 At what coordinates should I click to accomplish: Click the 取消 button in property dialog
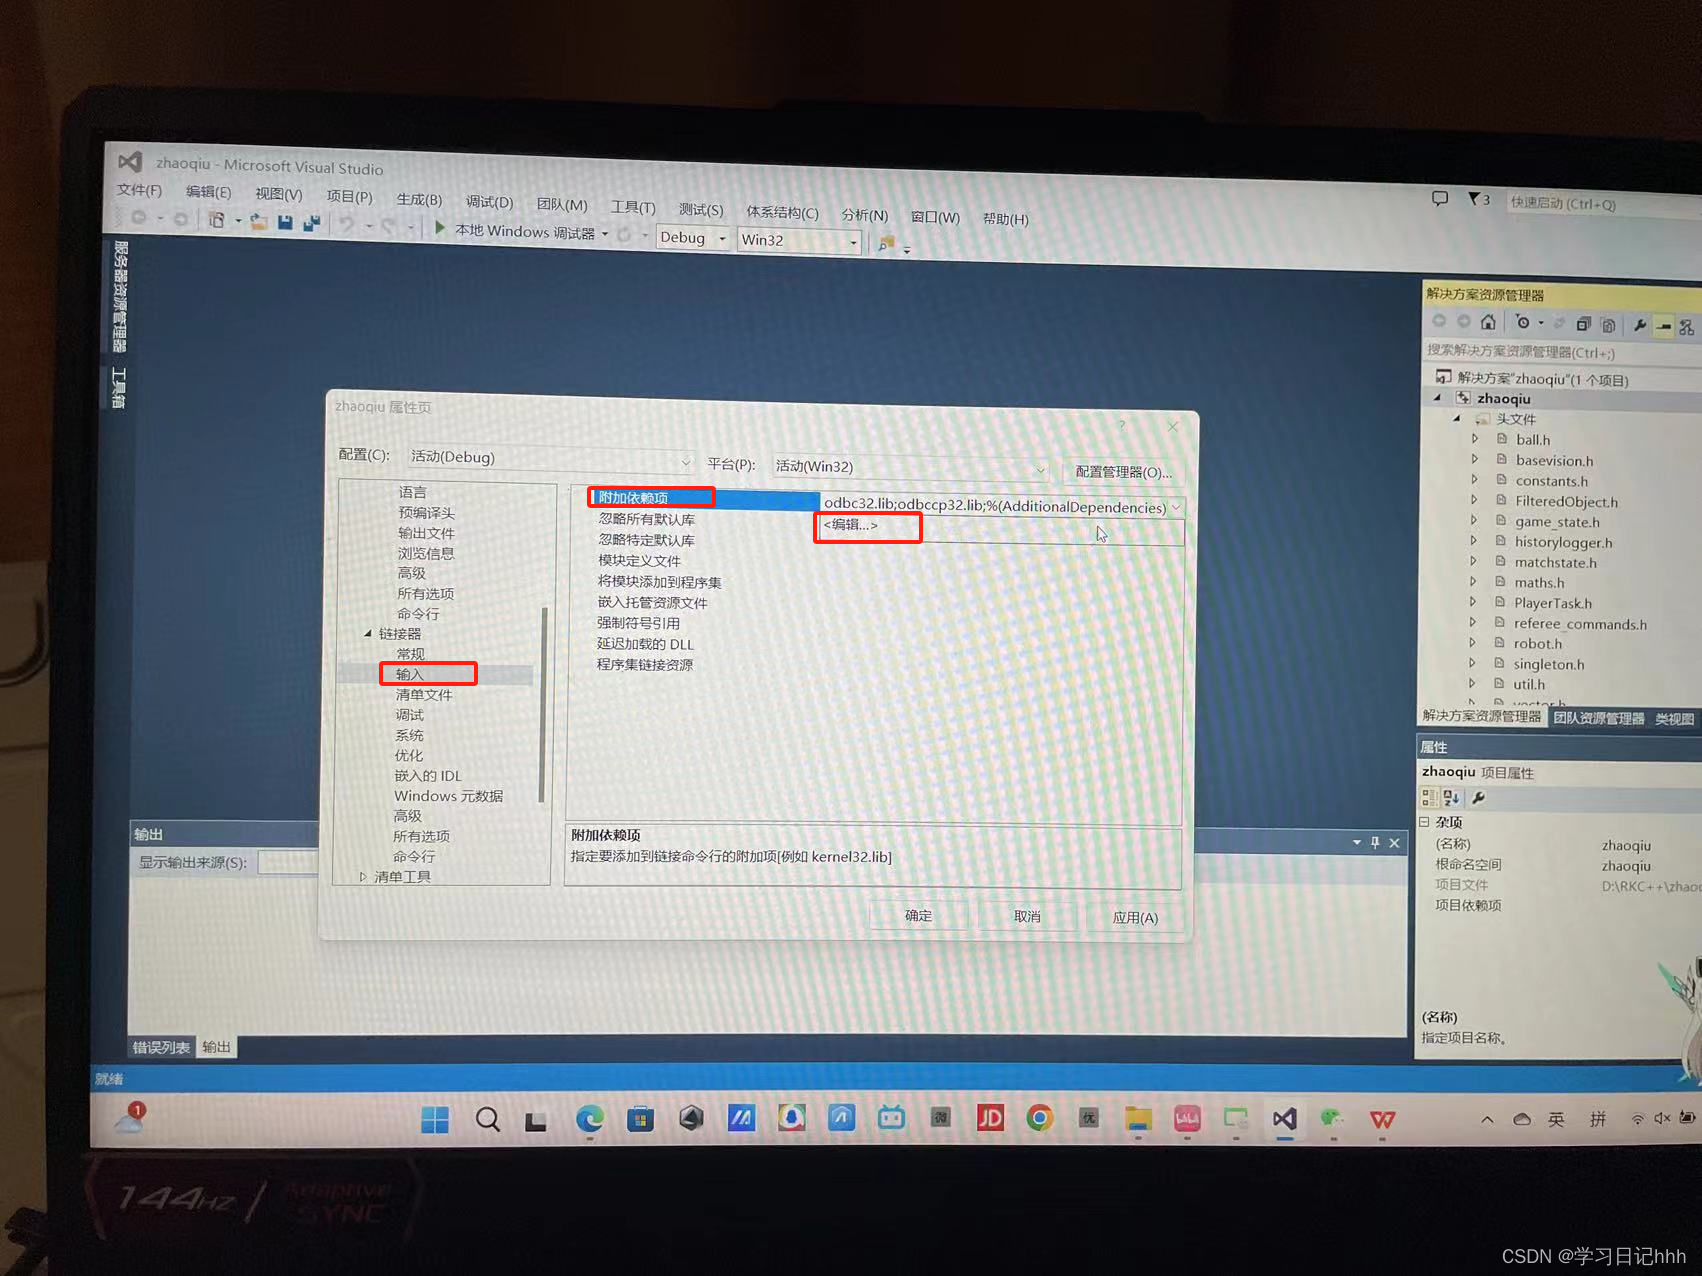pos(1027,916)
